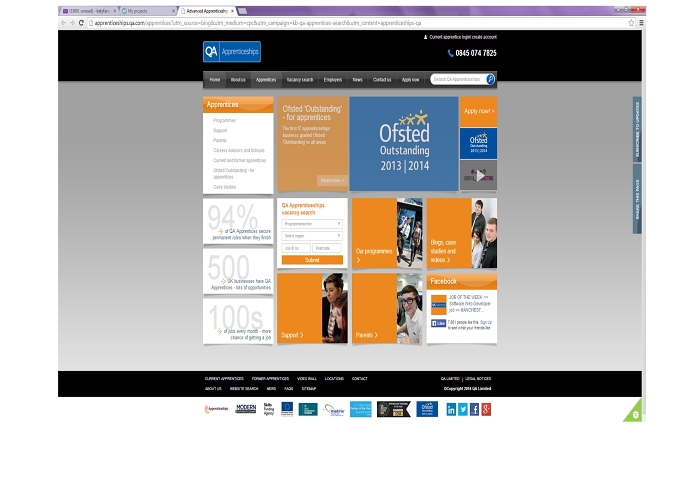Click the browser forward arrow
Image resolution: width=680 pixels, height=481 pixels.
pos(72,23)
